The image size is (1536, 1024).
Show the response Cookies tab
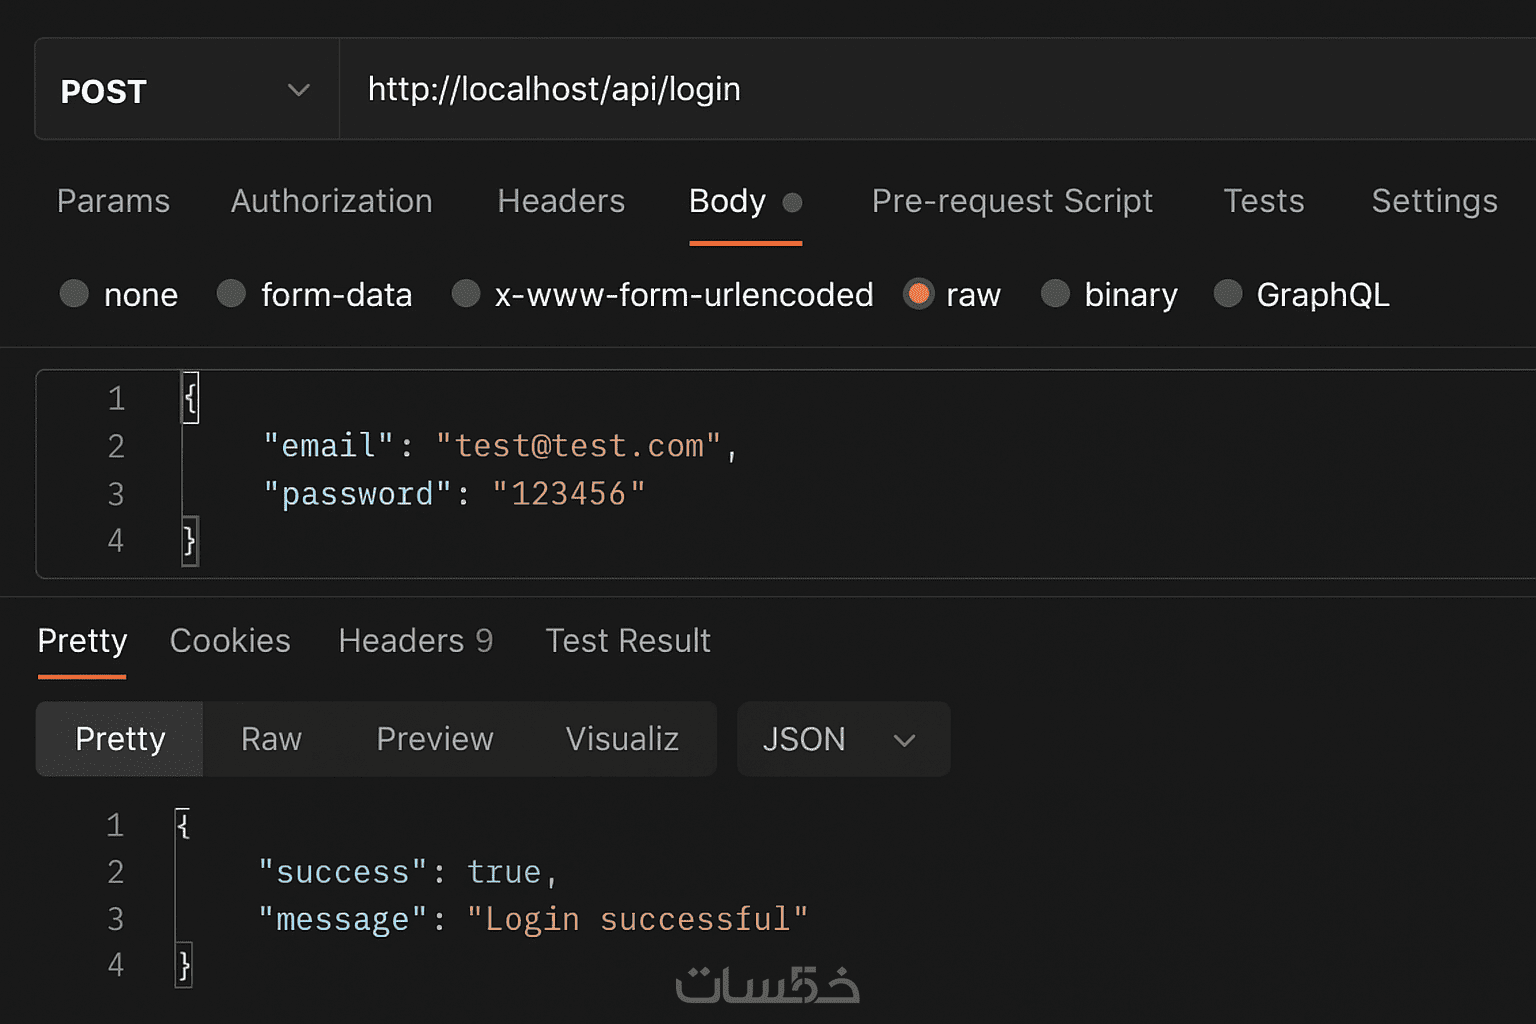[x=230, y=641]
